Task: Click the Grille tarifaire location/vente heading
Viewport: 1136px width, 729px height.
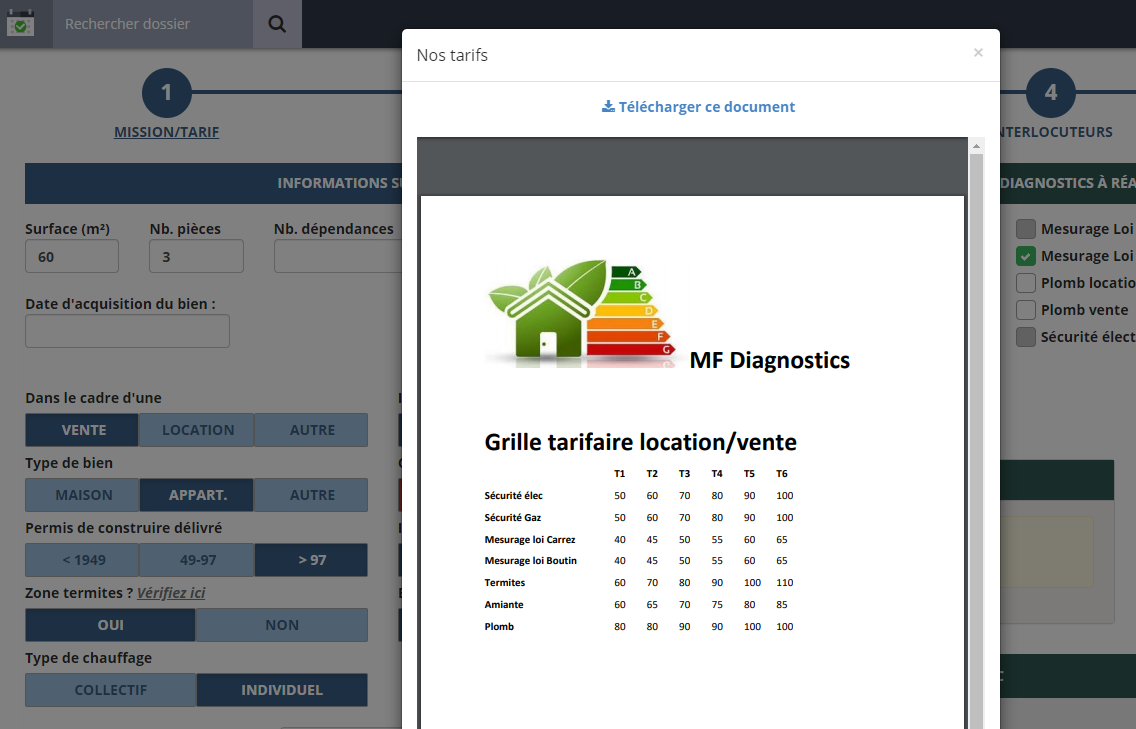Action: pos(640,442)
